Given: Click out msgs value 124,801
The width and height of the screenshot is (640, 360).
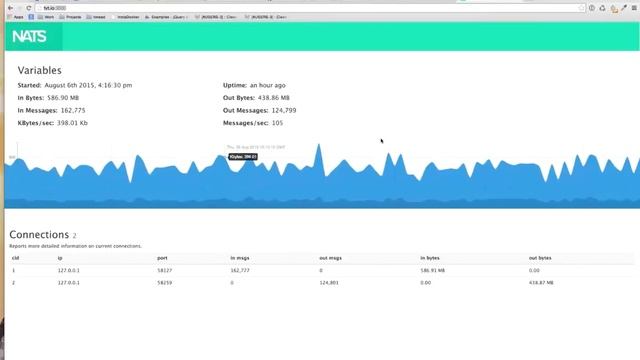Looking at the screenshot, I should (329, 282).
